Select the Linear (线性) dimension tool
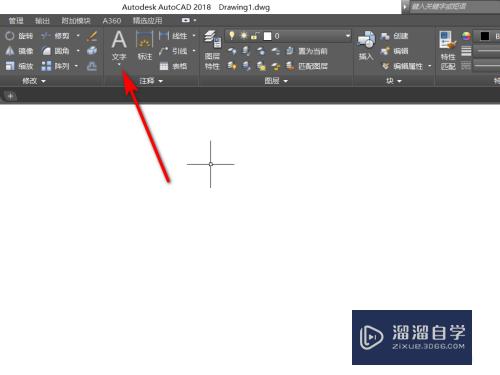 point(173,36)
